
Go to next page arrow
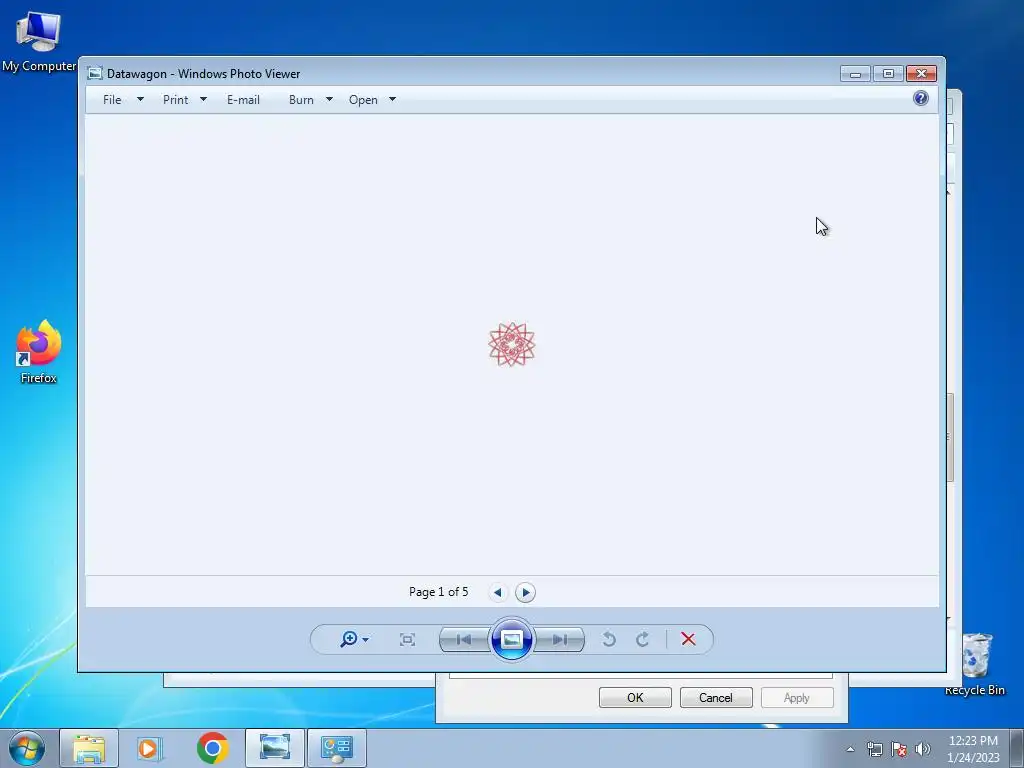(x=525, y=592)
